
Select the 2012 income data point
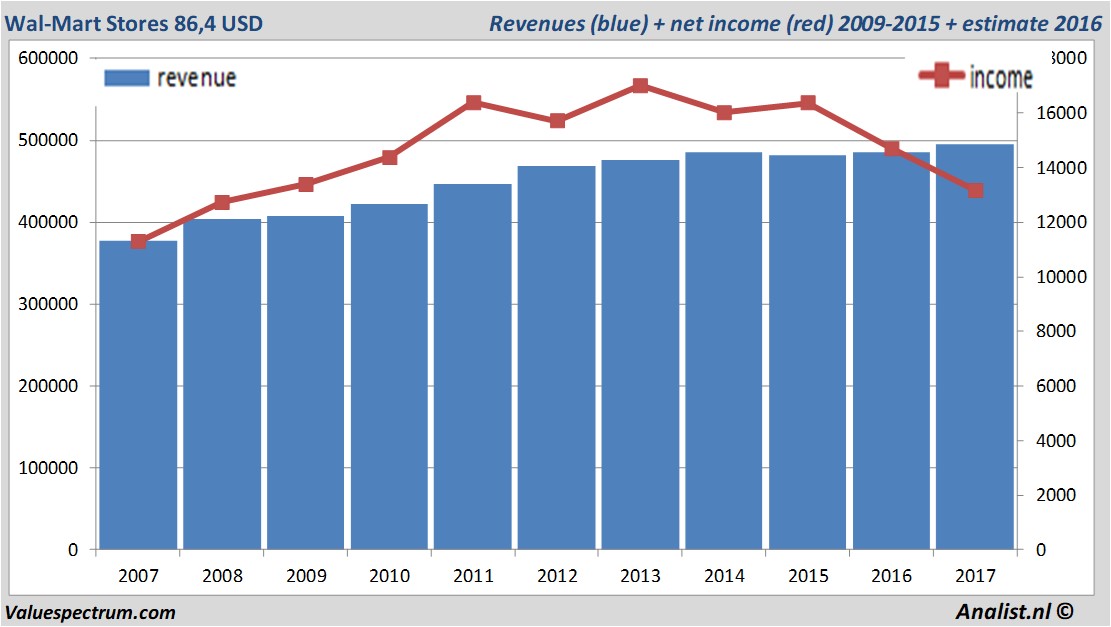point(557,120)
